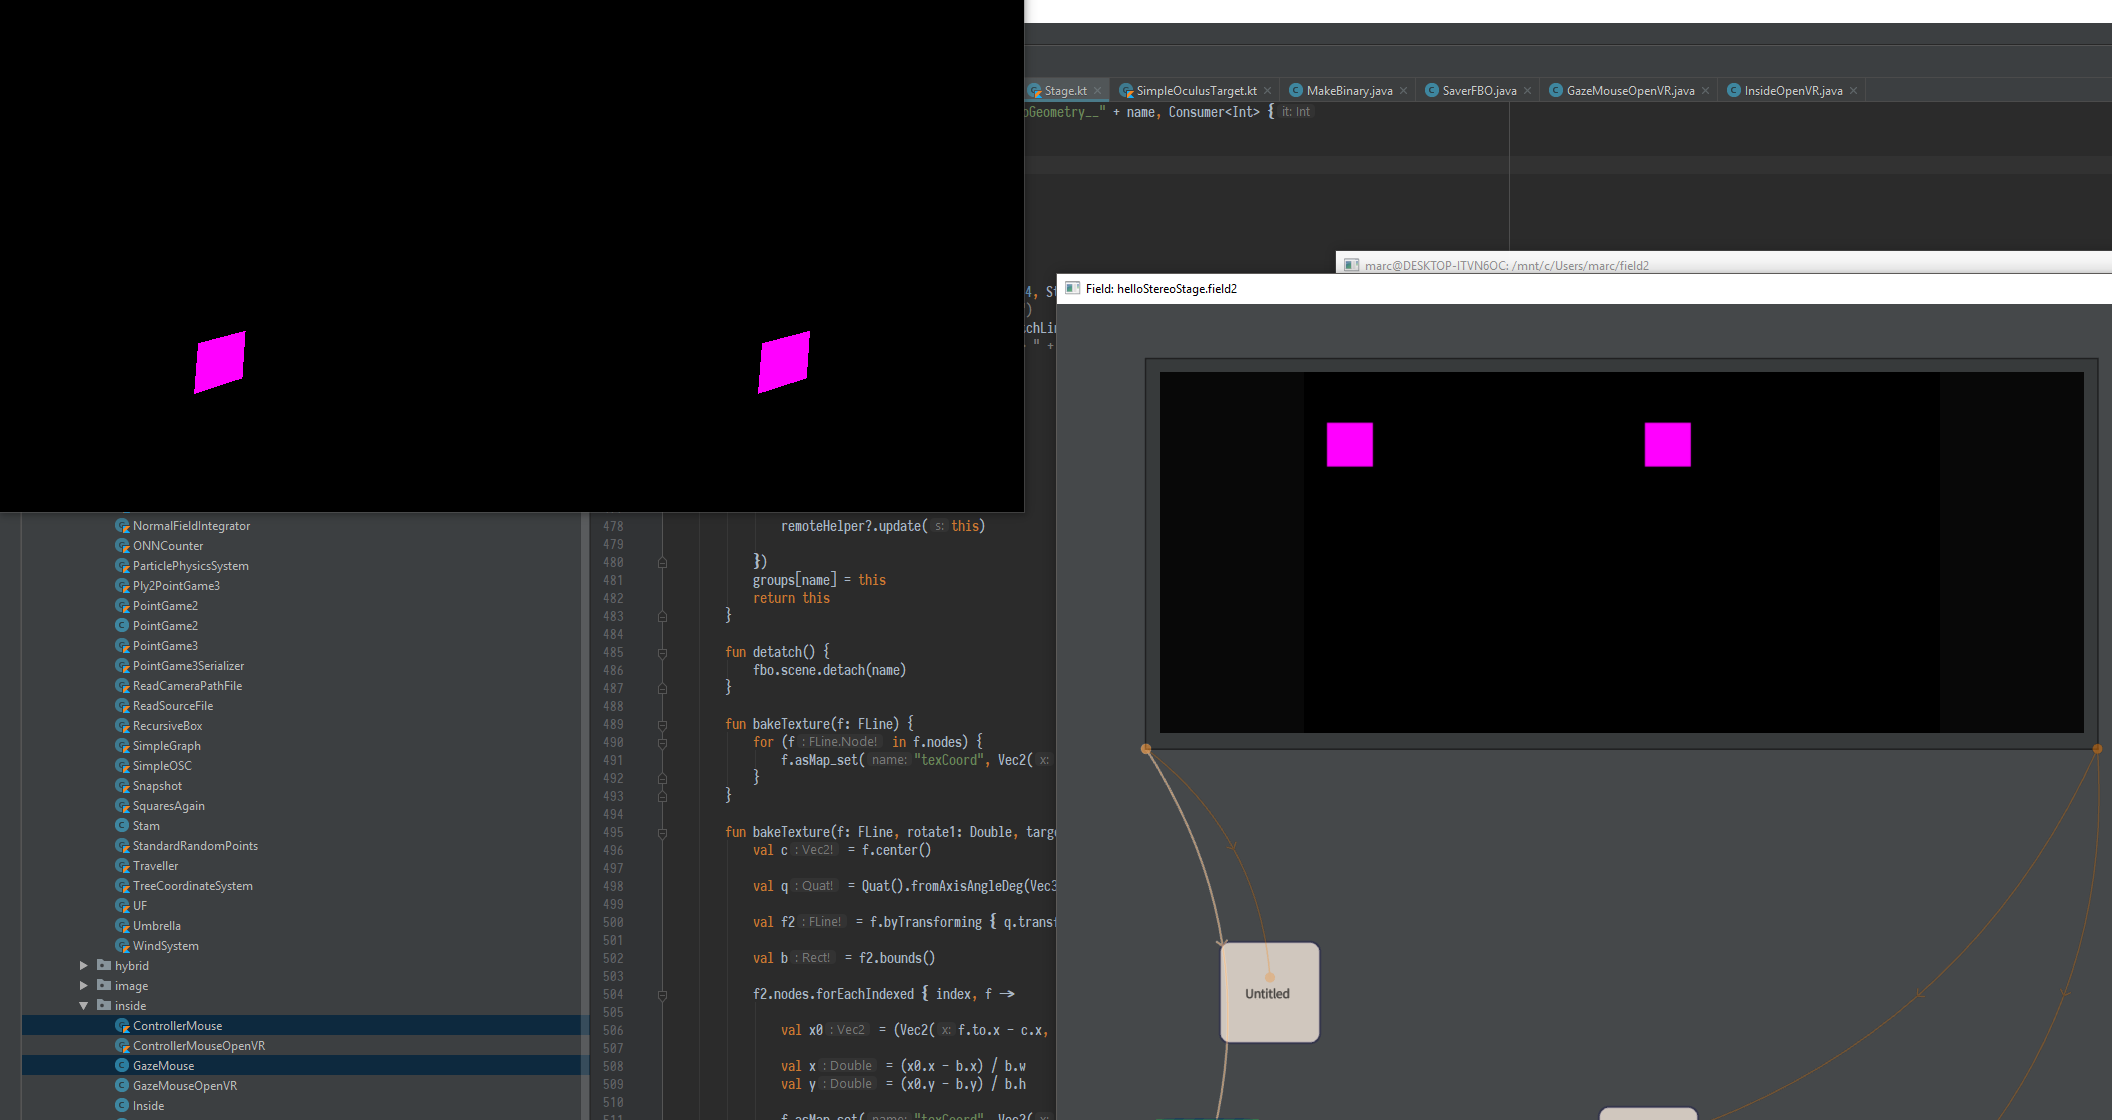The width and height of the screenshot is (2112, 1120).
Task: Click the class icon beside Inside
Action: [122, 1106]
